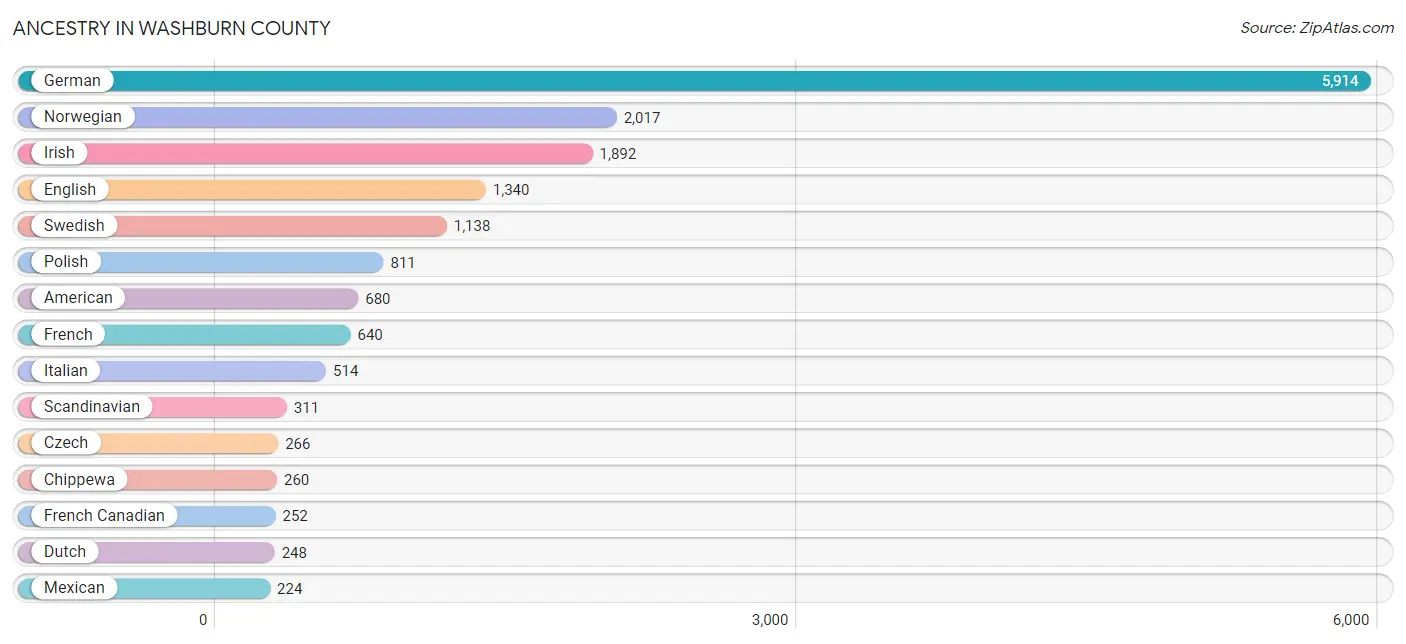Select the Scandinavian ancestry label
1406x644 pixels.
pos(92,406)
